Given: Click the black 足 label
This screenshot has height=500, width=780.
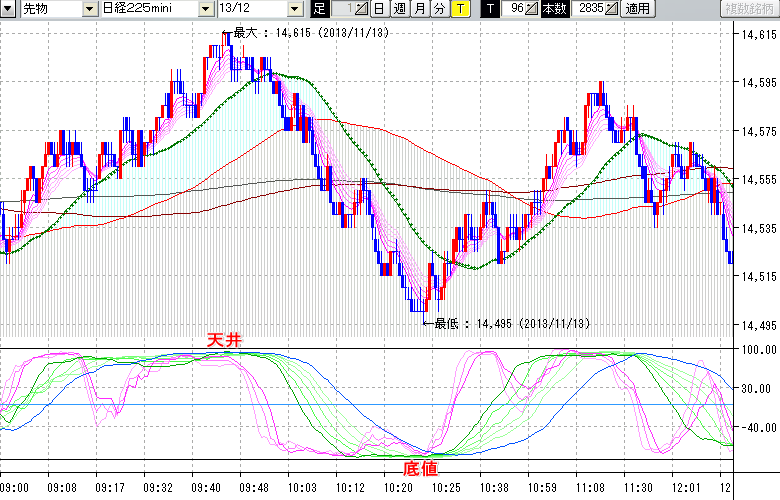Looking at the screenshot, I should coord(319,9).
